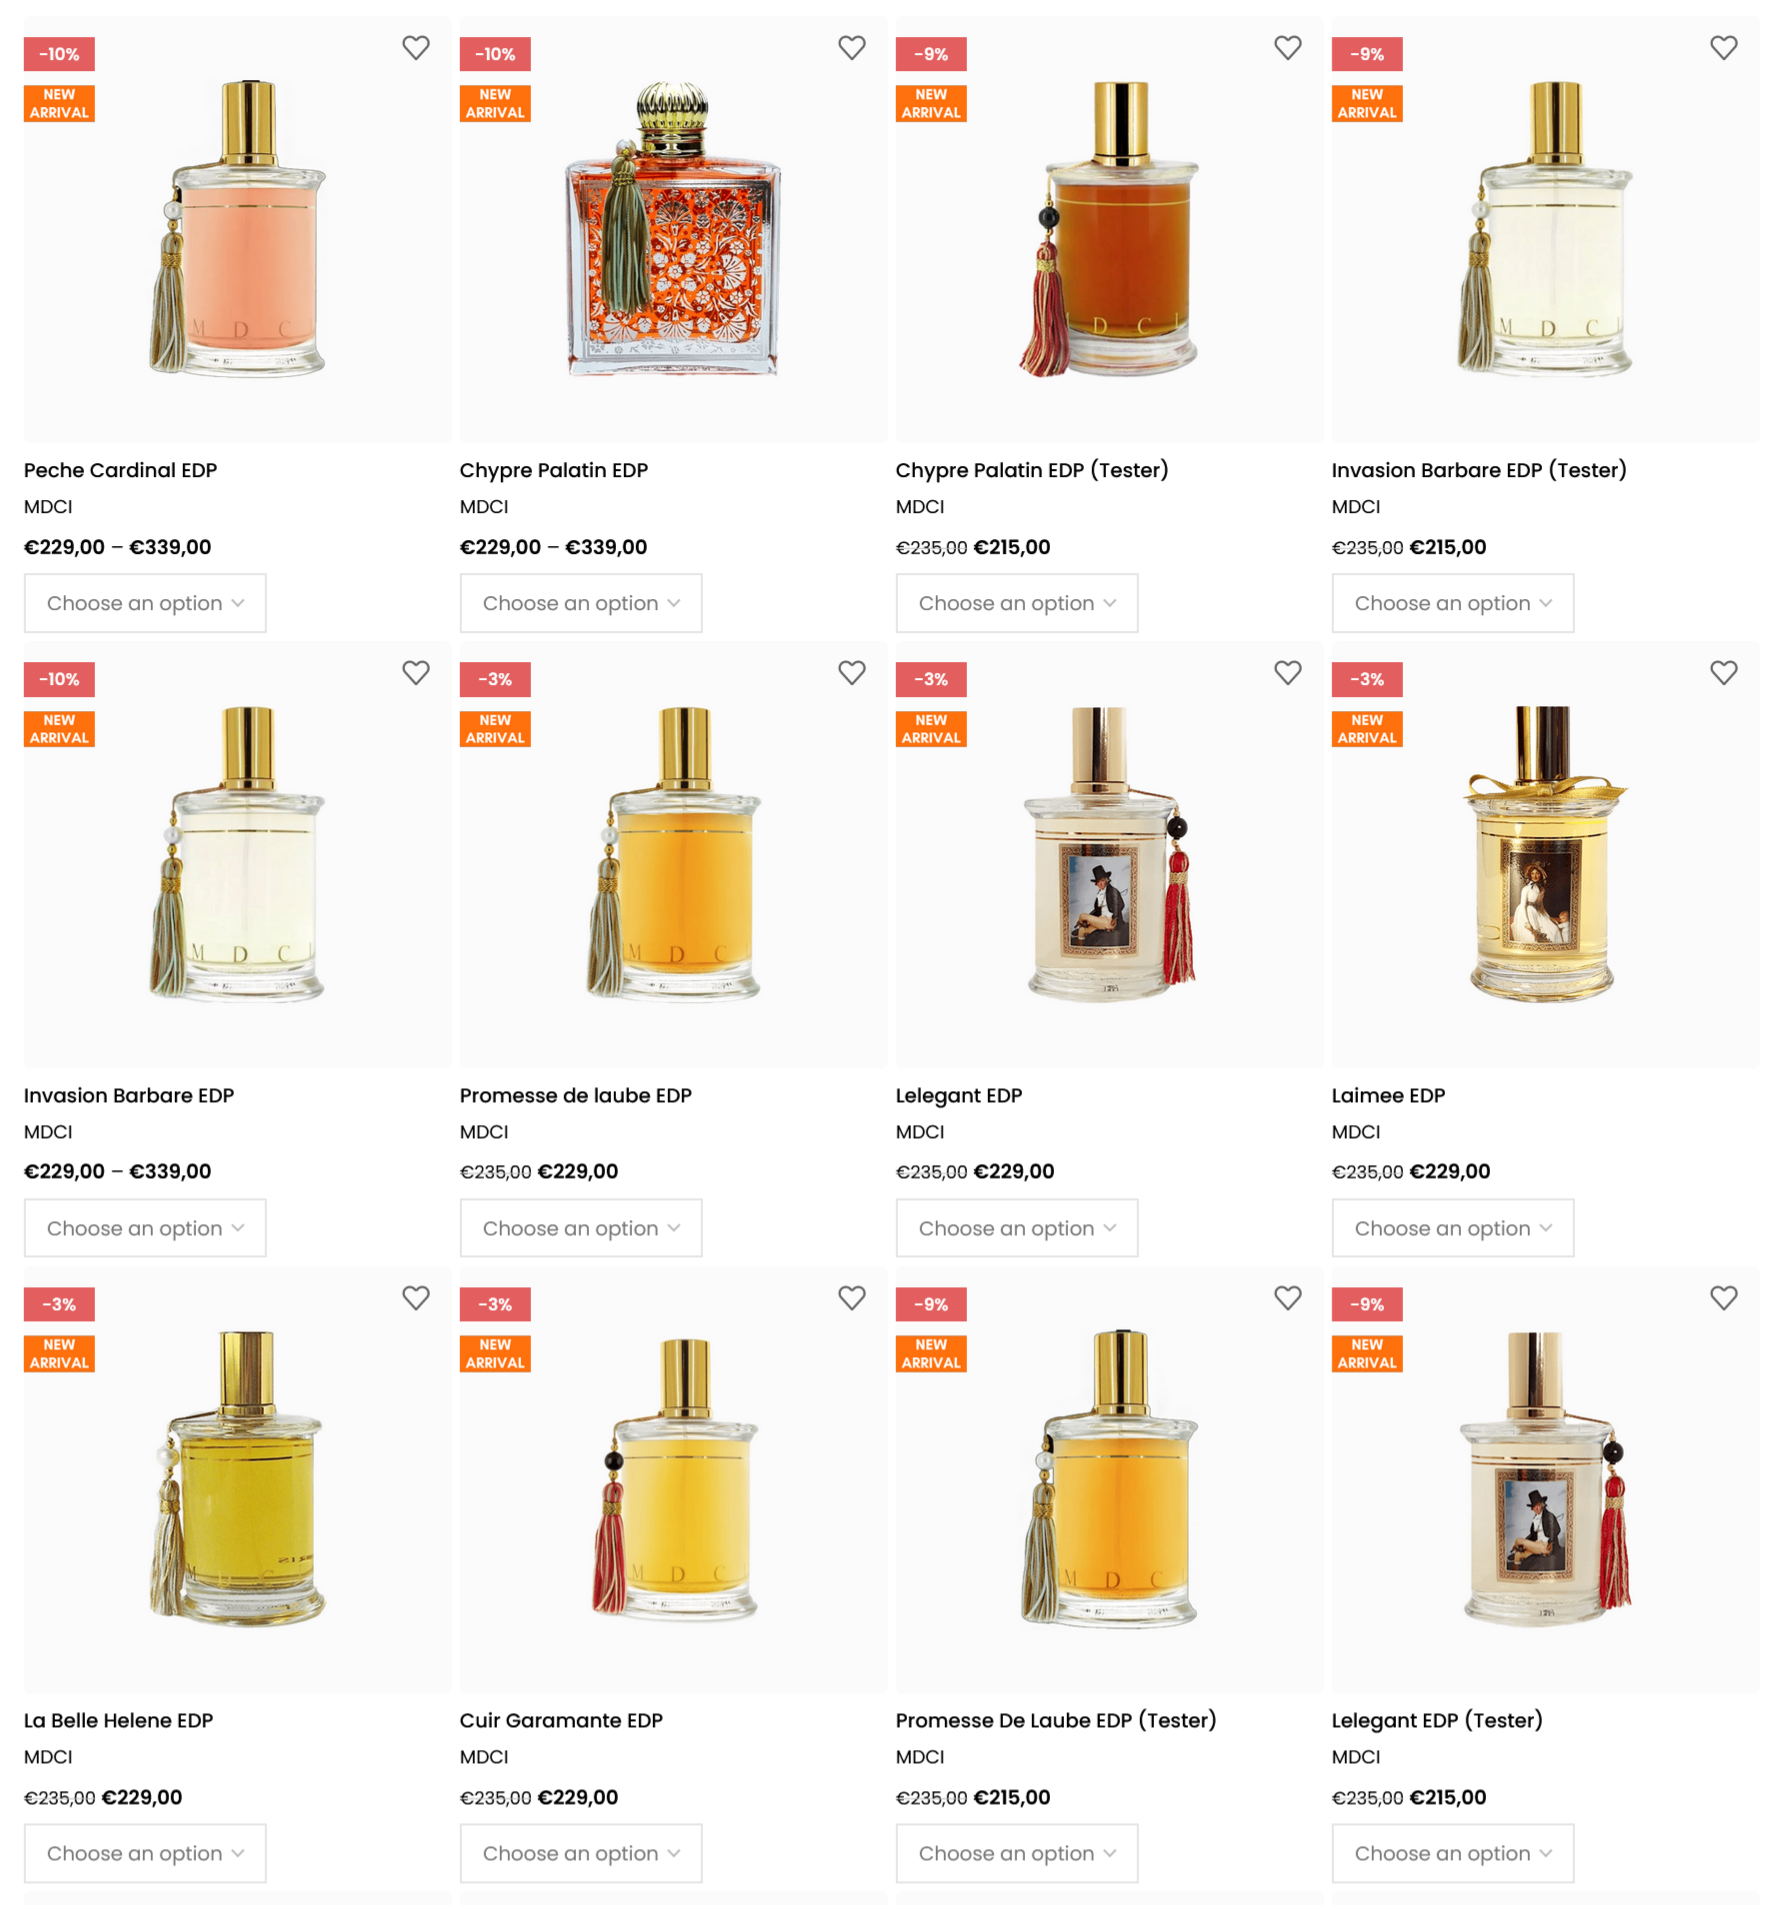Click the Chypre Palatin EDP orange bottle image

point(674,229)
